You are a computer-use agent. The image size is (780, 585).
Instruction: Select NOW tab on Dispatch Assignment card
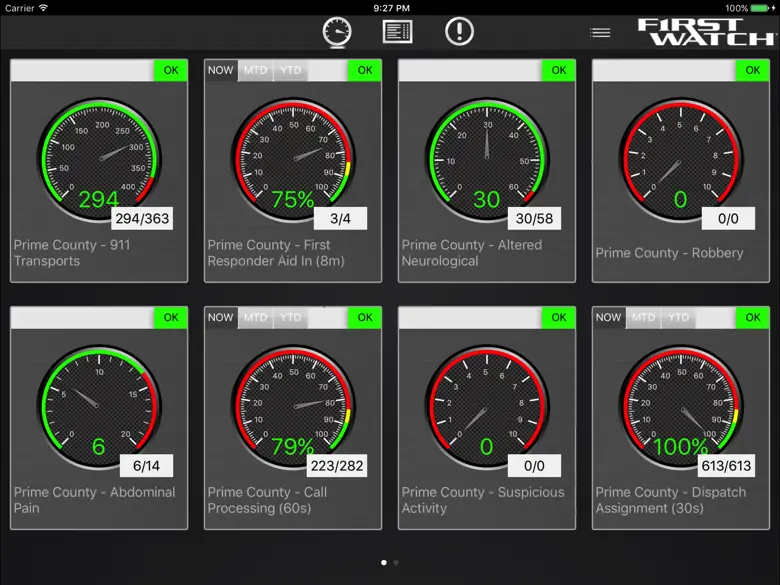[x=608, y=317]
